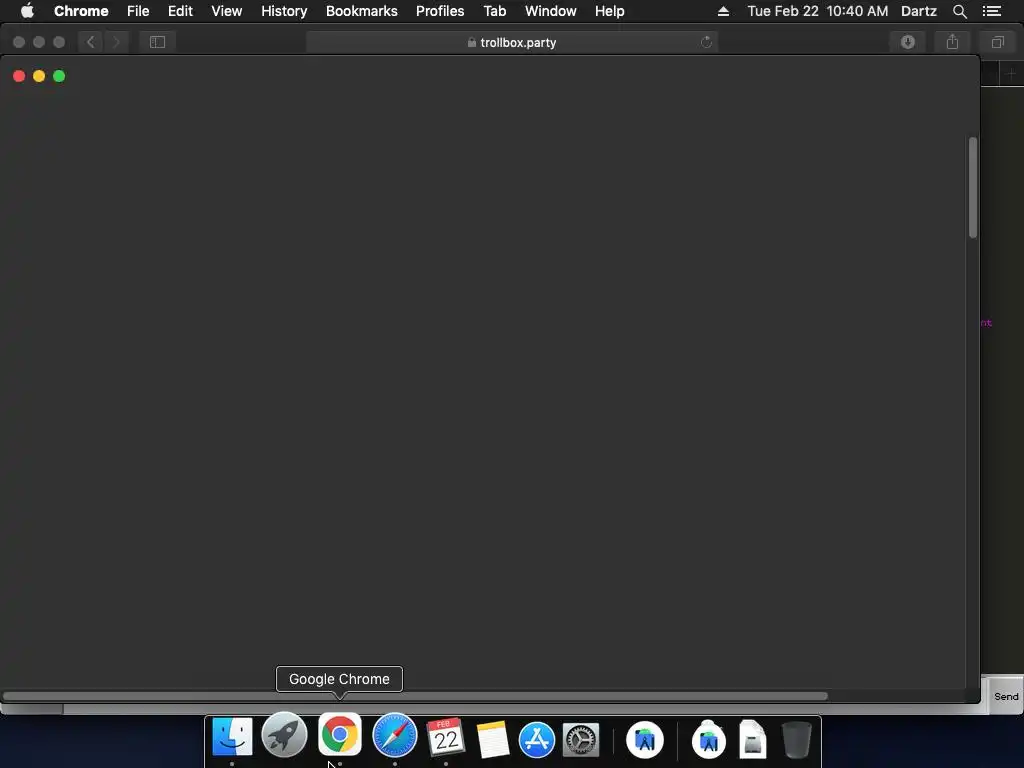This screenshot has height=768, width=1024.
Task: Go back in the Safari toolbar
Action: [91, 42]
